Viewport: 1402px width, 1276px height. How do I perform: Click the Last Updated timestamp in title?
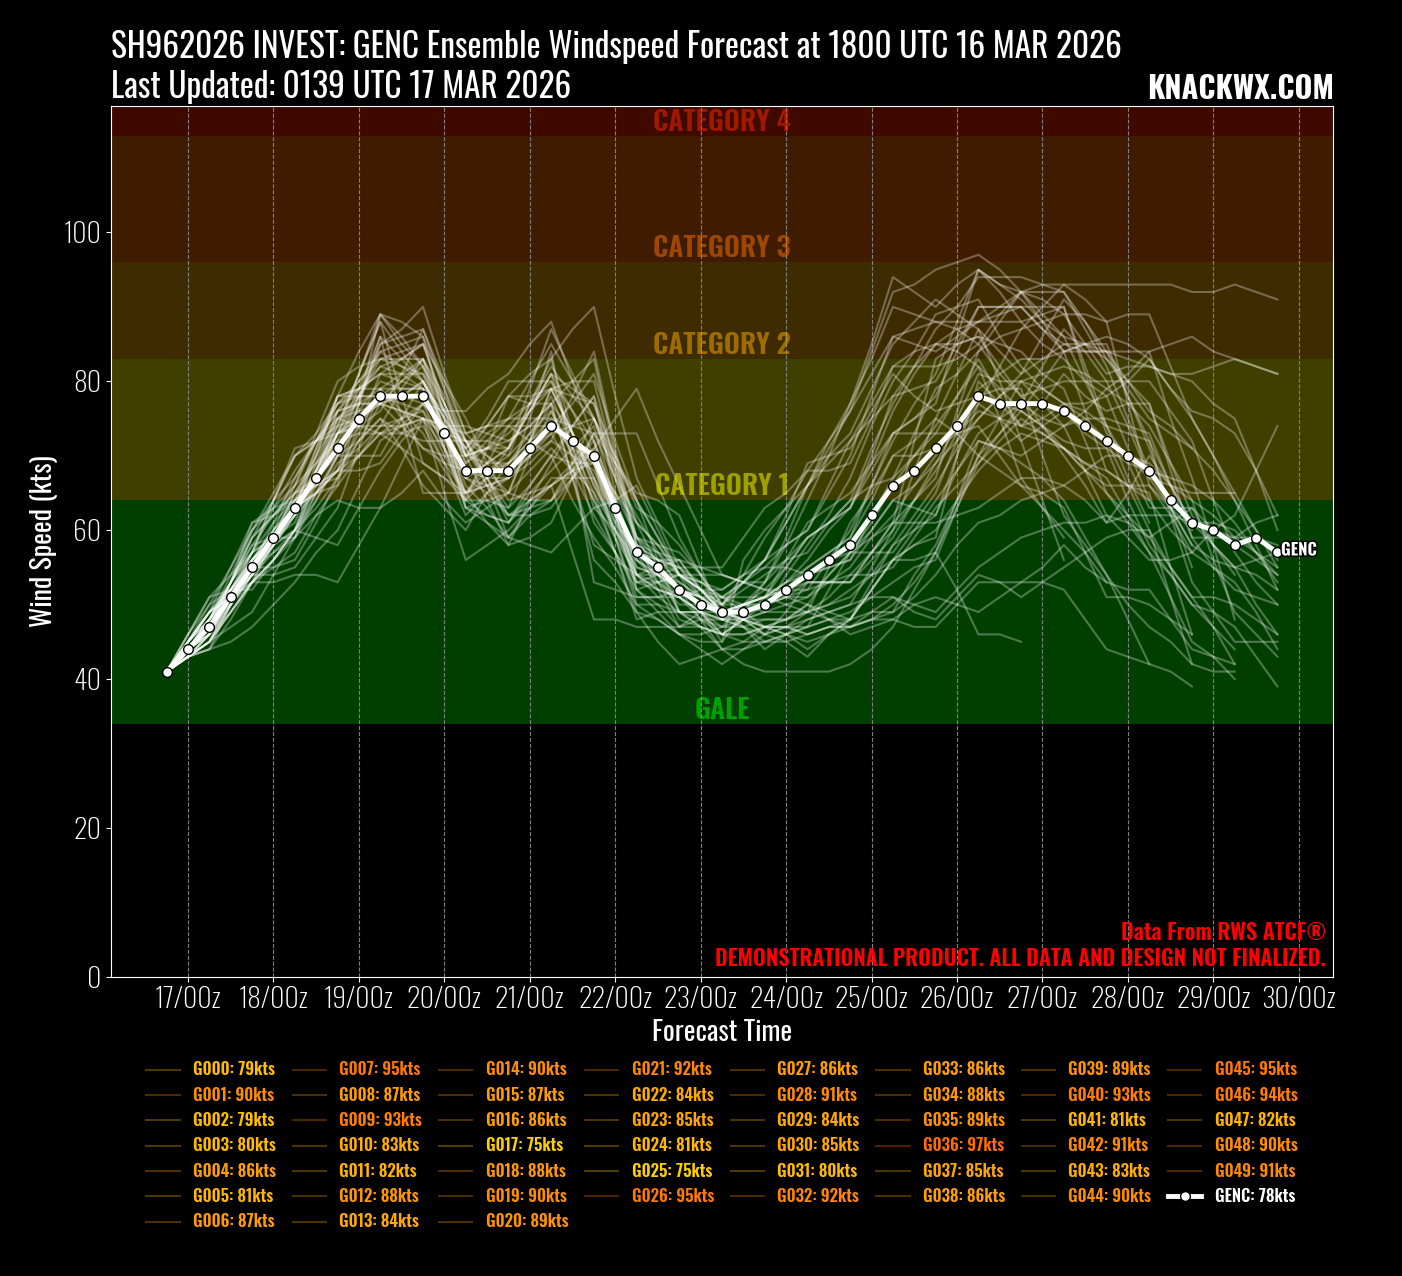[341, 86]
